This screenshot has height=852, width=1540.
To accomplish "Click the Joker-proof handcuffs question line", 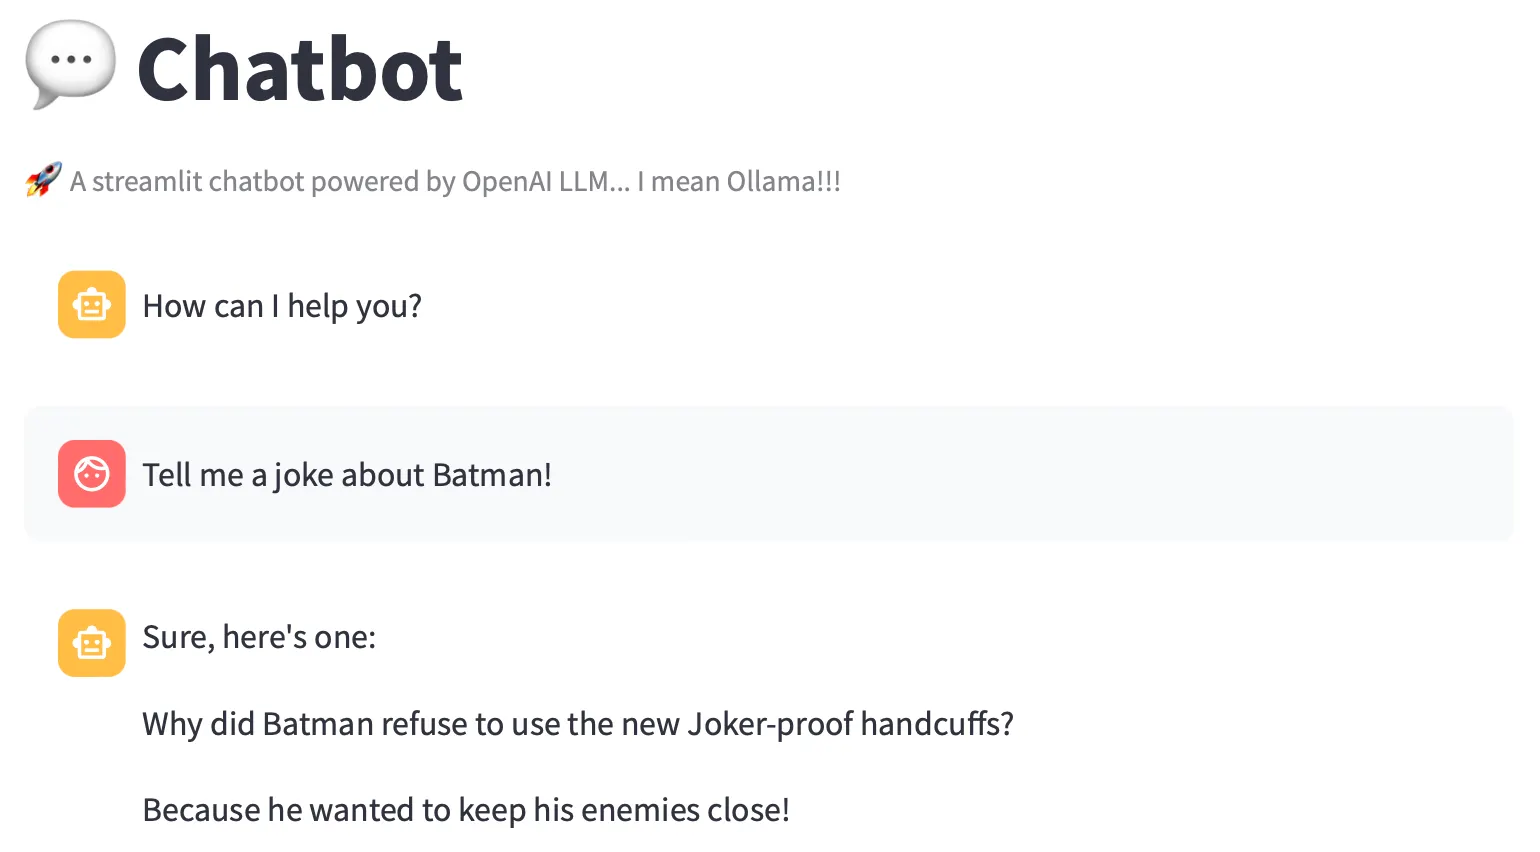I will [x=578, y=723].
